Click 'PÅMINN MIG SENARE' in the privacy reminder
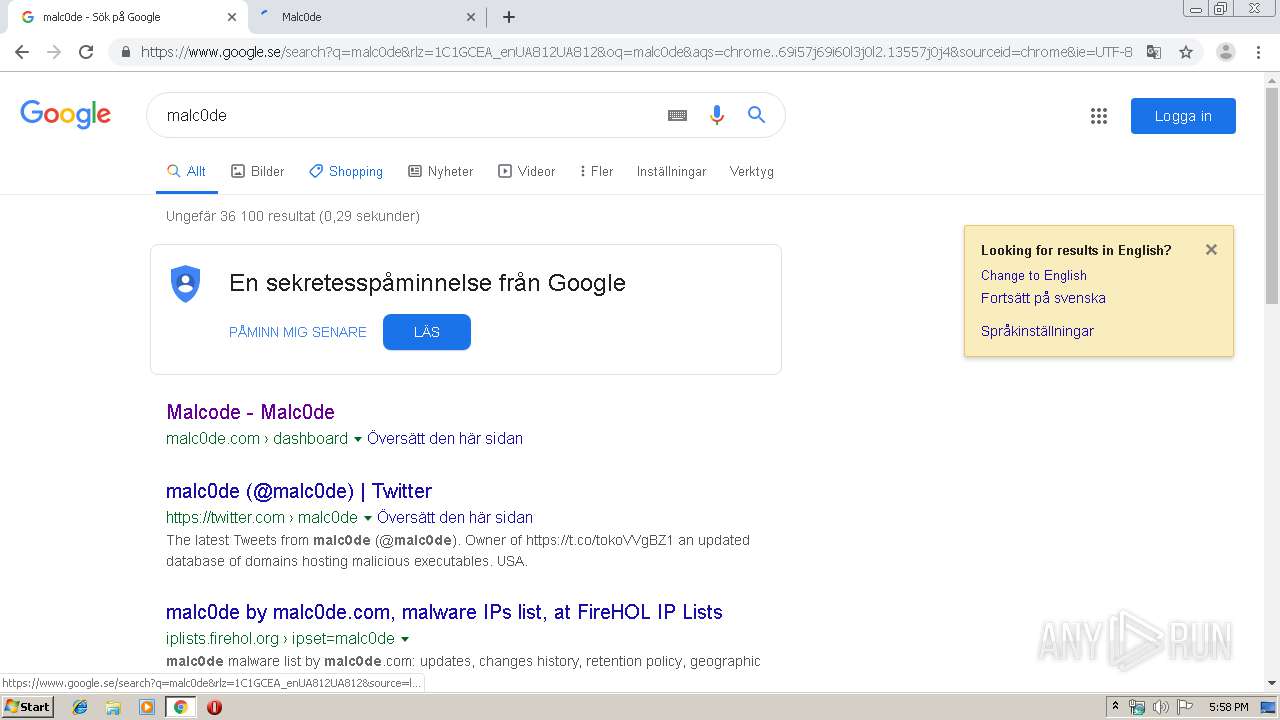This screenshot has height=720, width=1280. pyautogui.click(x=298, y=332)
